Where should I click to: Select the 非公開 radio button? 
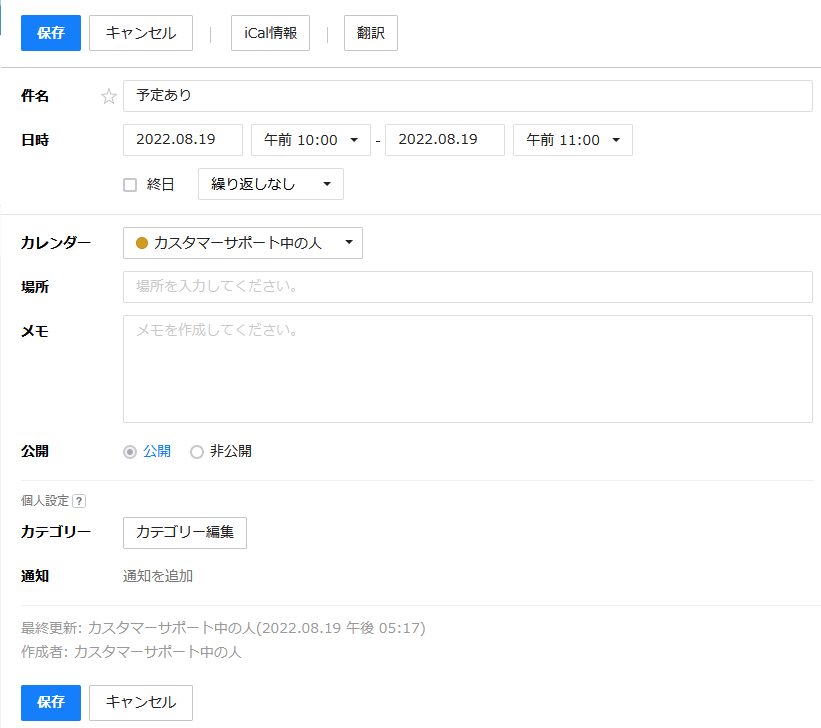(x=197, y=452)
